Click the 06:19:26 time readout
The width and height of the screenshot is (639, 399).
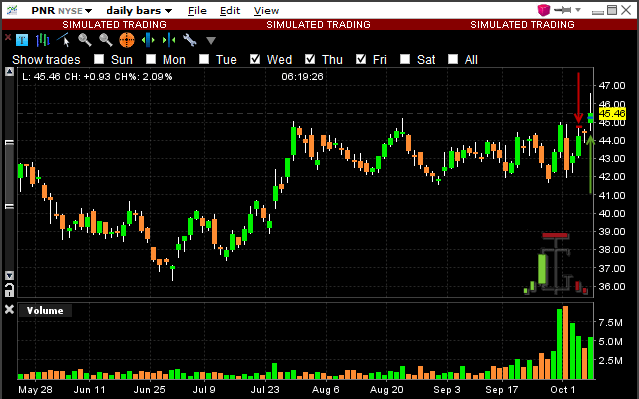tap(302, 77)
